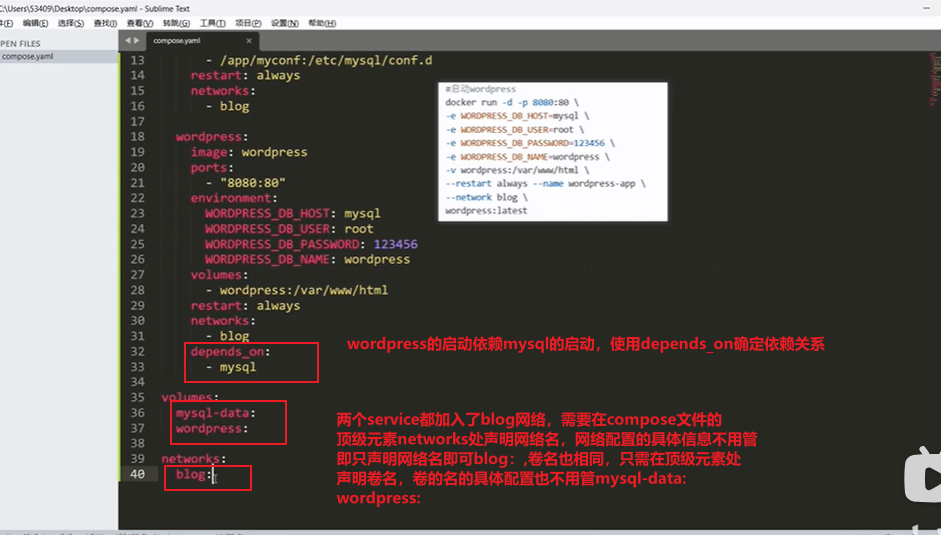Click the 'wordpress:' service key on line 18
941x535 pixels.
212,137
